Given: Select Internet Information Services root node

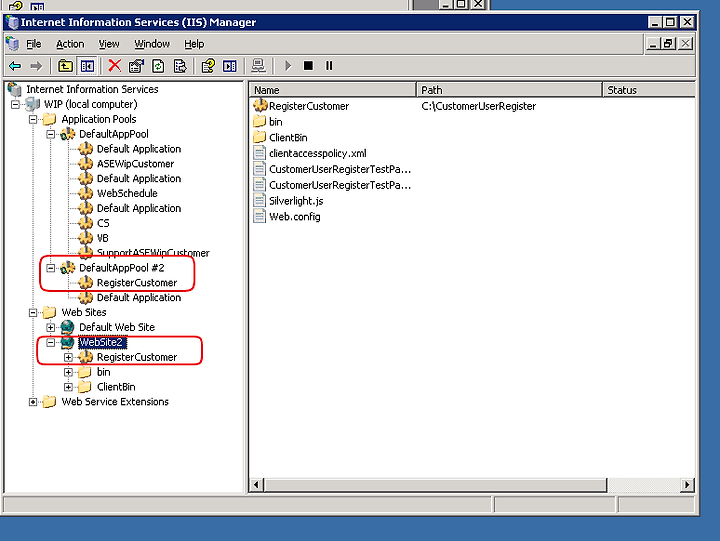Looking at the screenshot, I should coord(92,89).
